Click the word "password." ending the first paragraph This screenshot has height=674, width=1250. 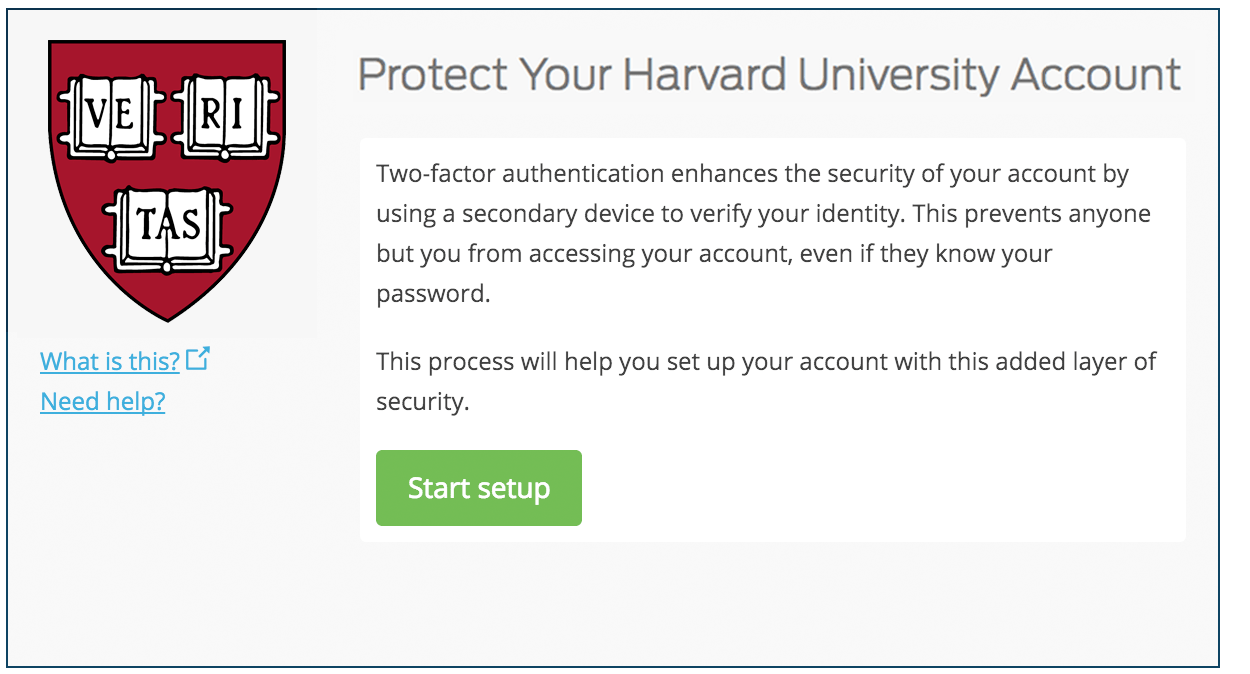[433, 295]
